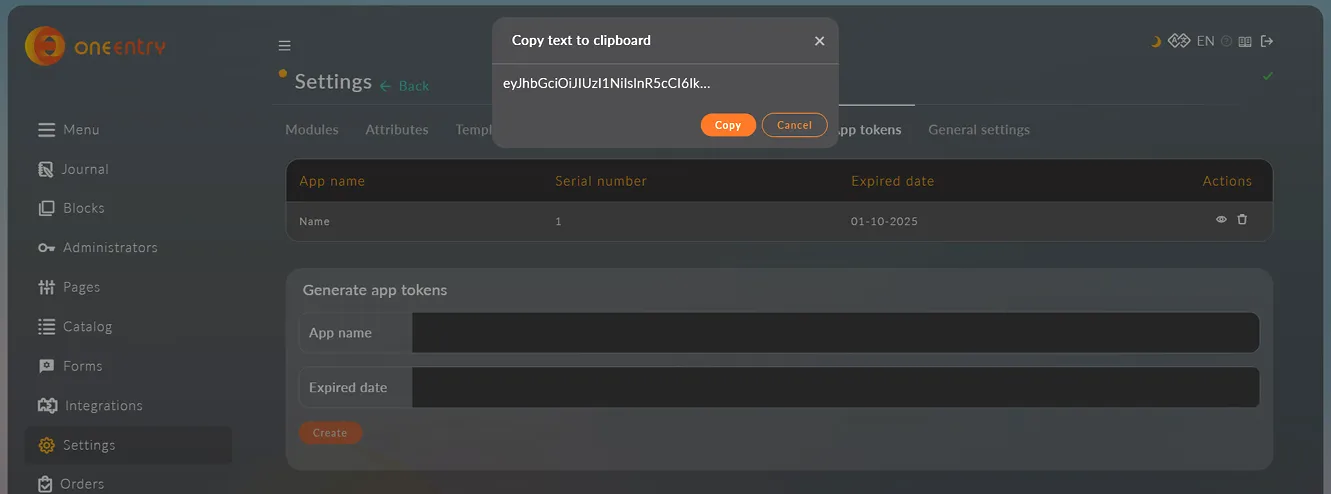Image resolution: width=1331 pixels, height=494 pixels.
Task: Click the Catalog list icon
Action: 46,326
